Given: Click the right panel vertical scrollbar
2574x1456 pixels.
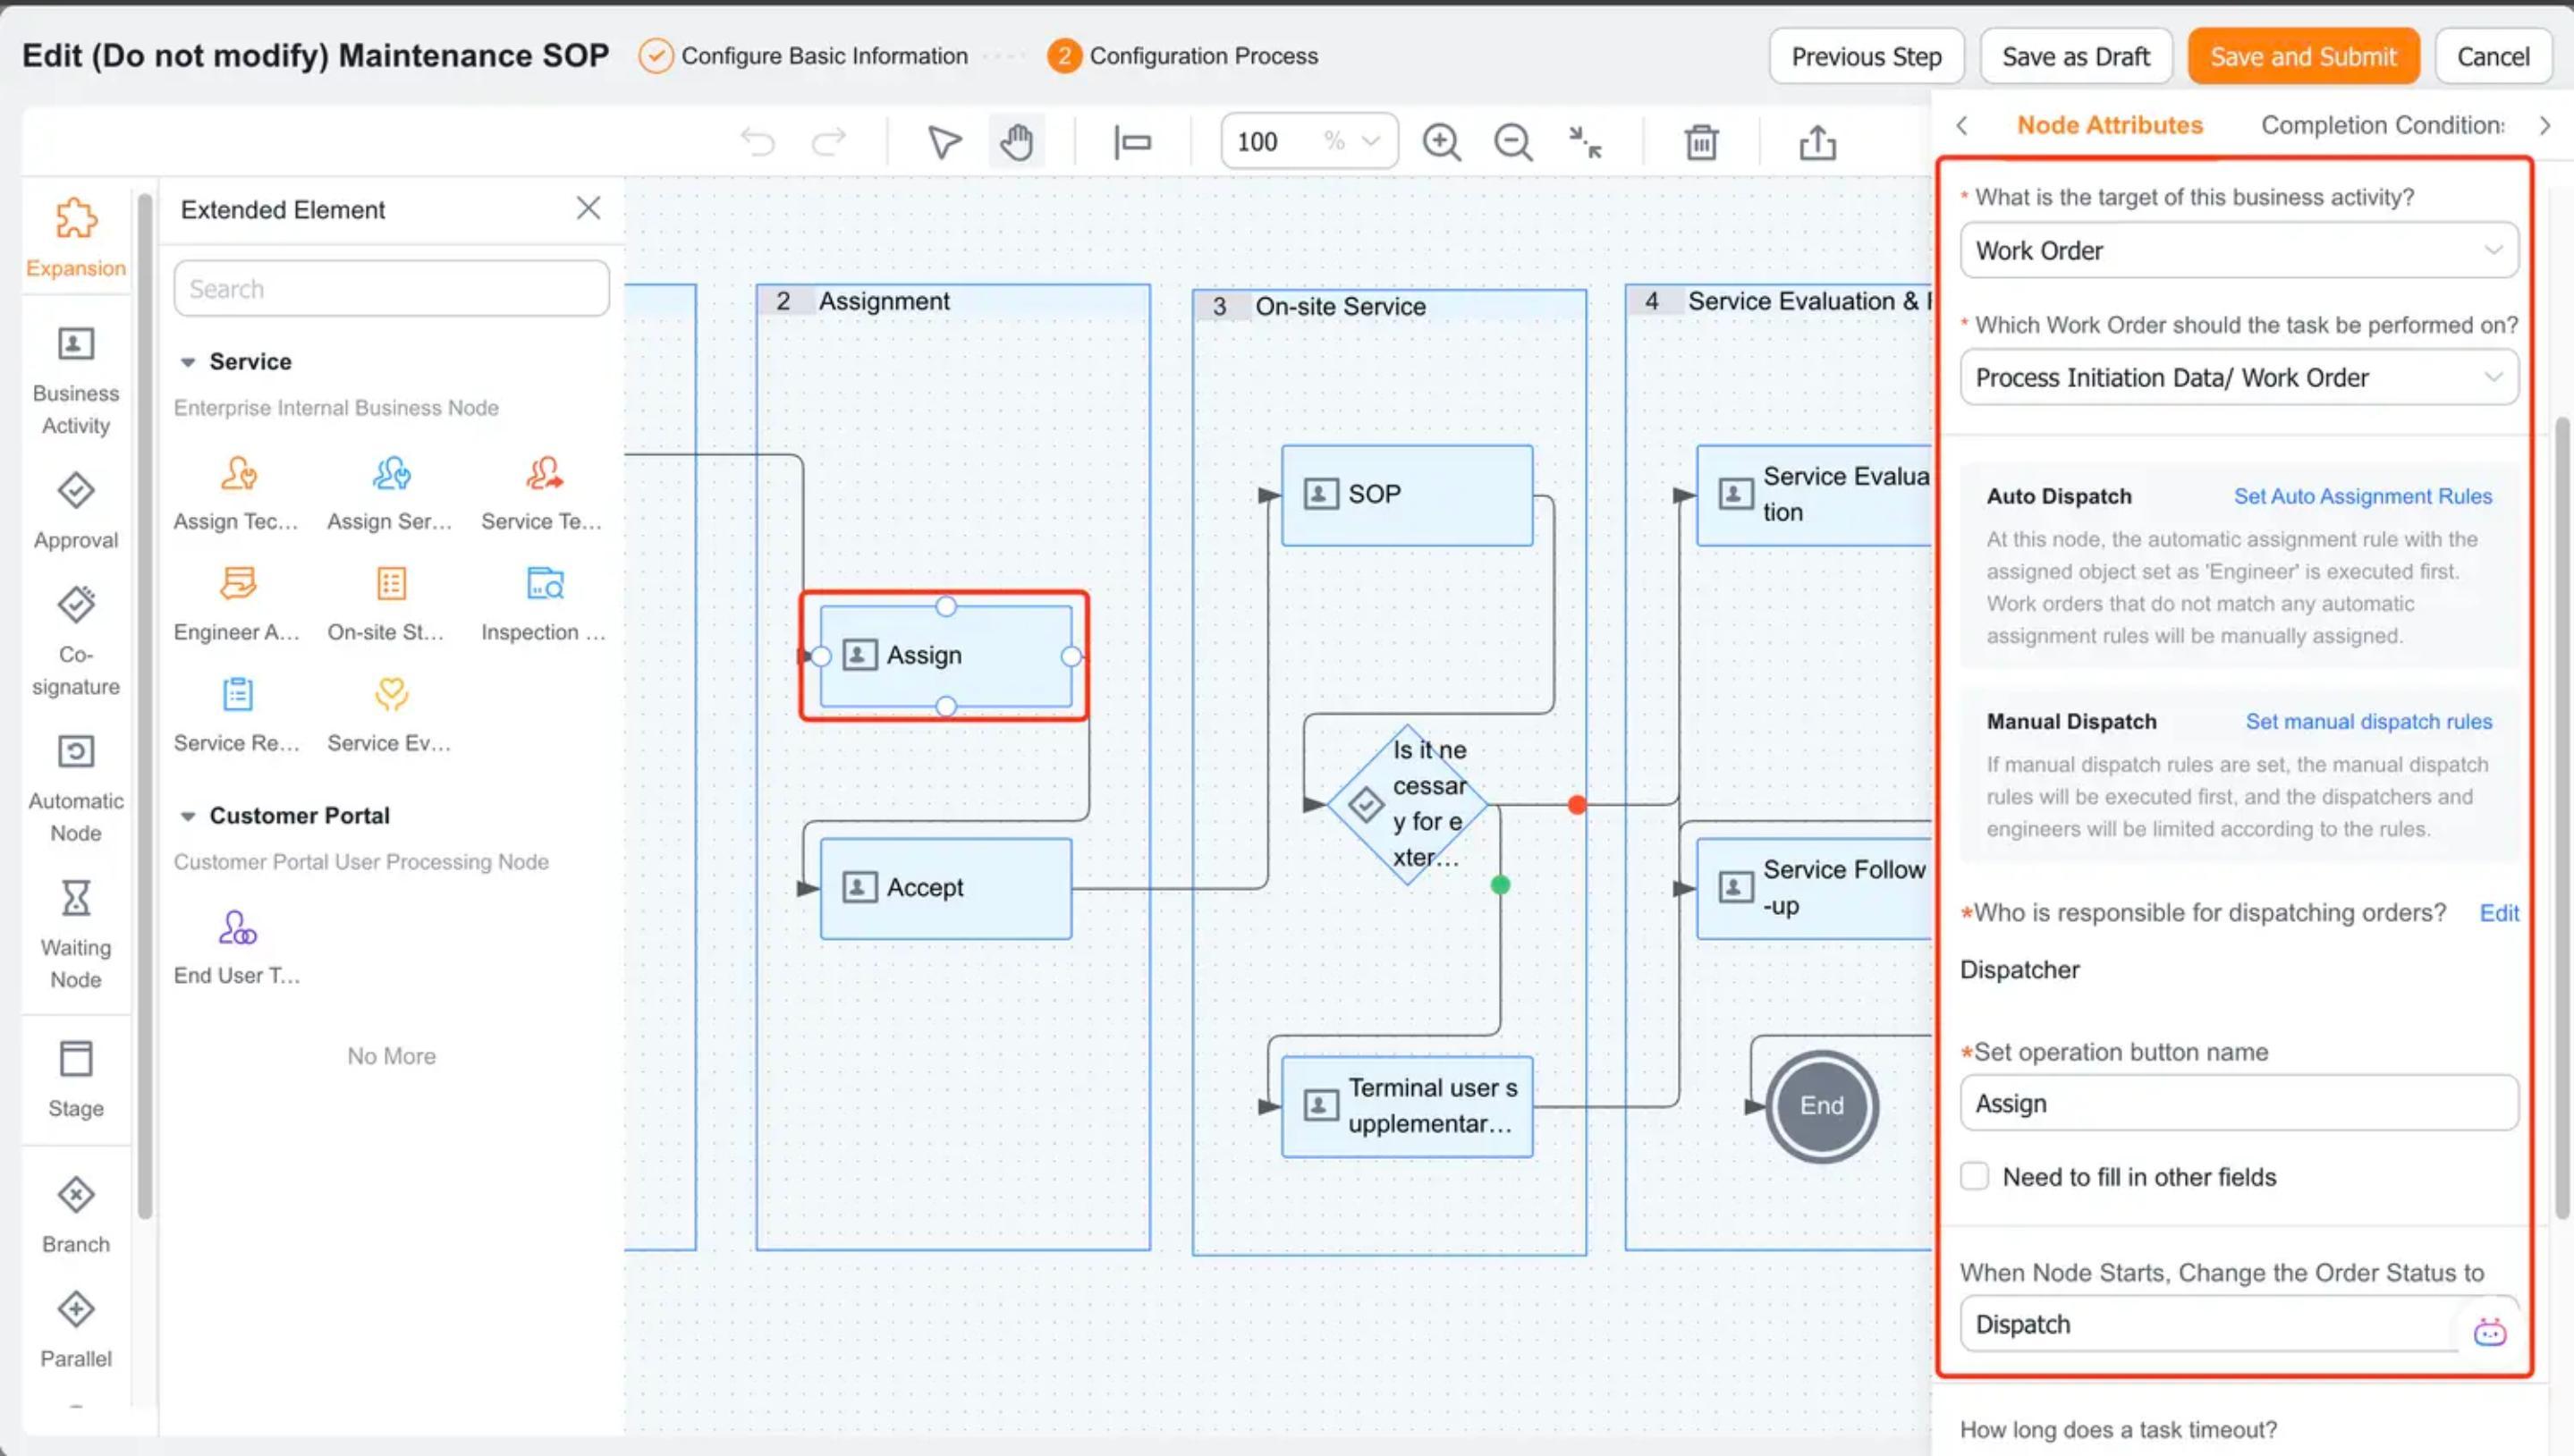Looking at the screenshot, I should (2561, 817).
